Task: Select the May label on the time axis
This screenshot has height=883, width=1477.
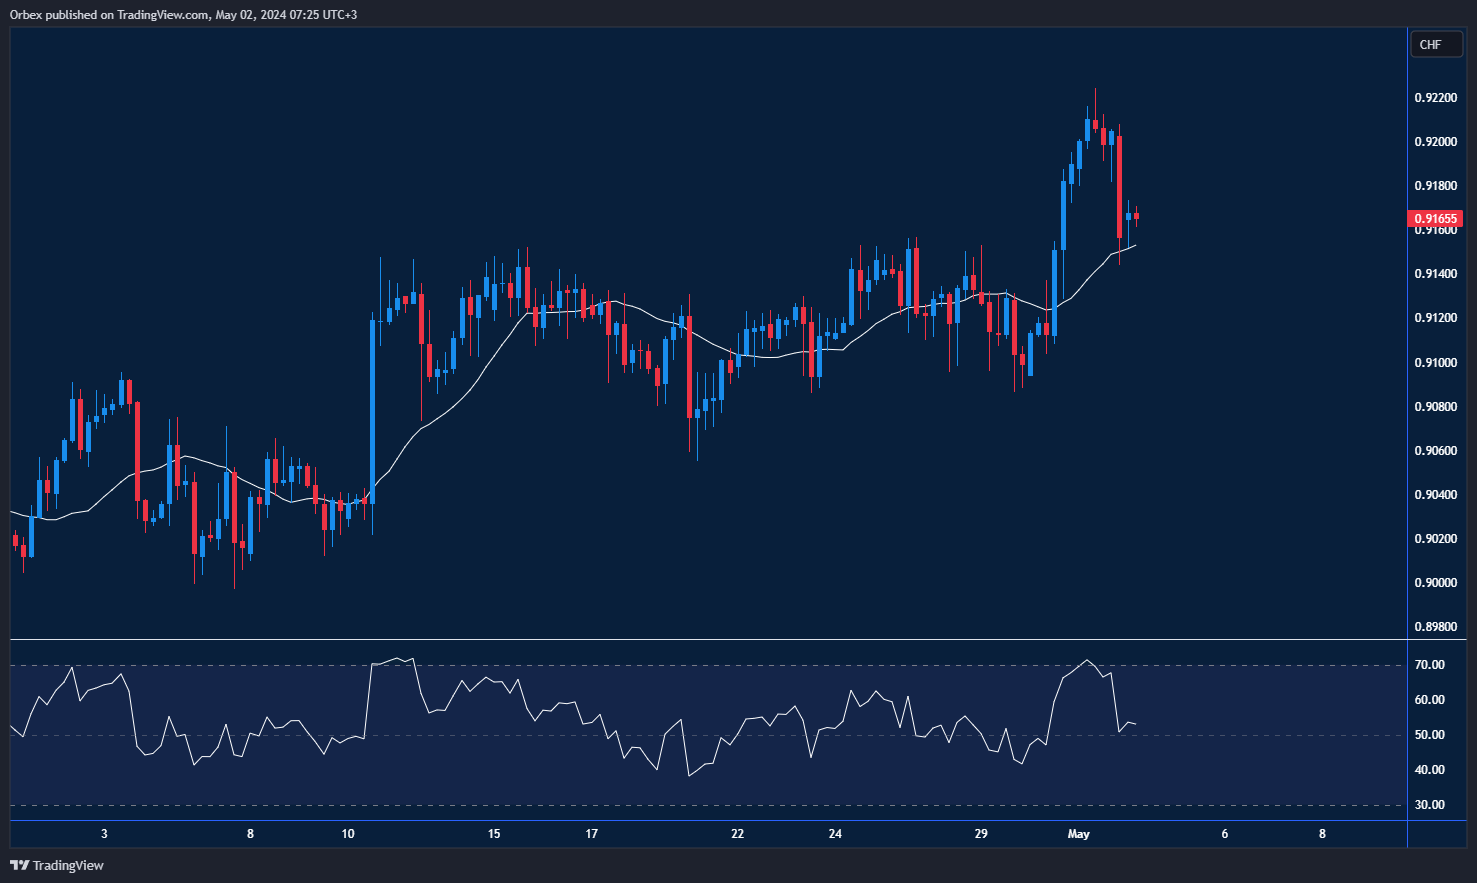Action: pyautogui.click(x=1078, y=834)
